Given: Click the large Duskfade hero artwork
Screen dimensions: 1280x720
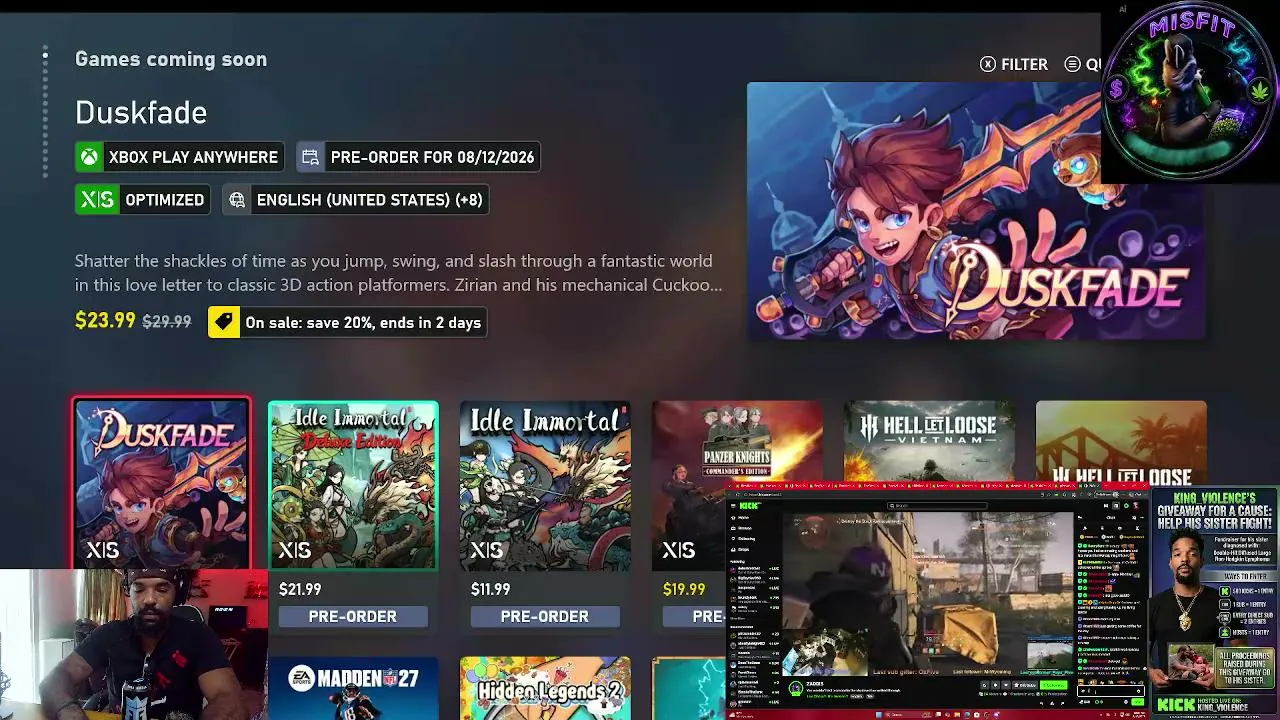Looking at the screenshot, I should (976, 211).
